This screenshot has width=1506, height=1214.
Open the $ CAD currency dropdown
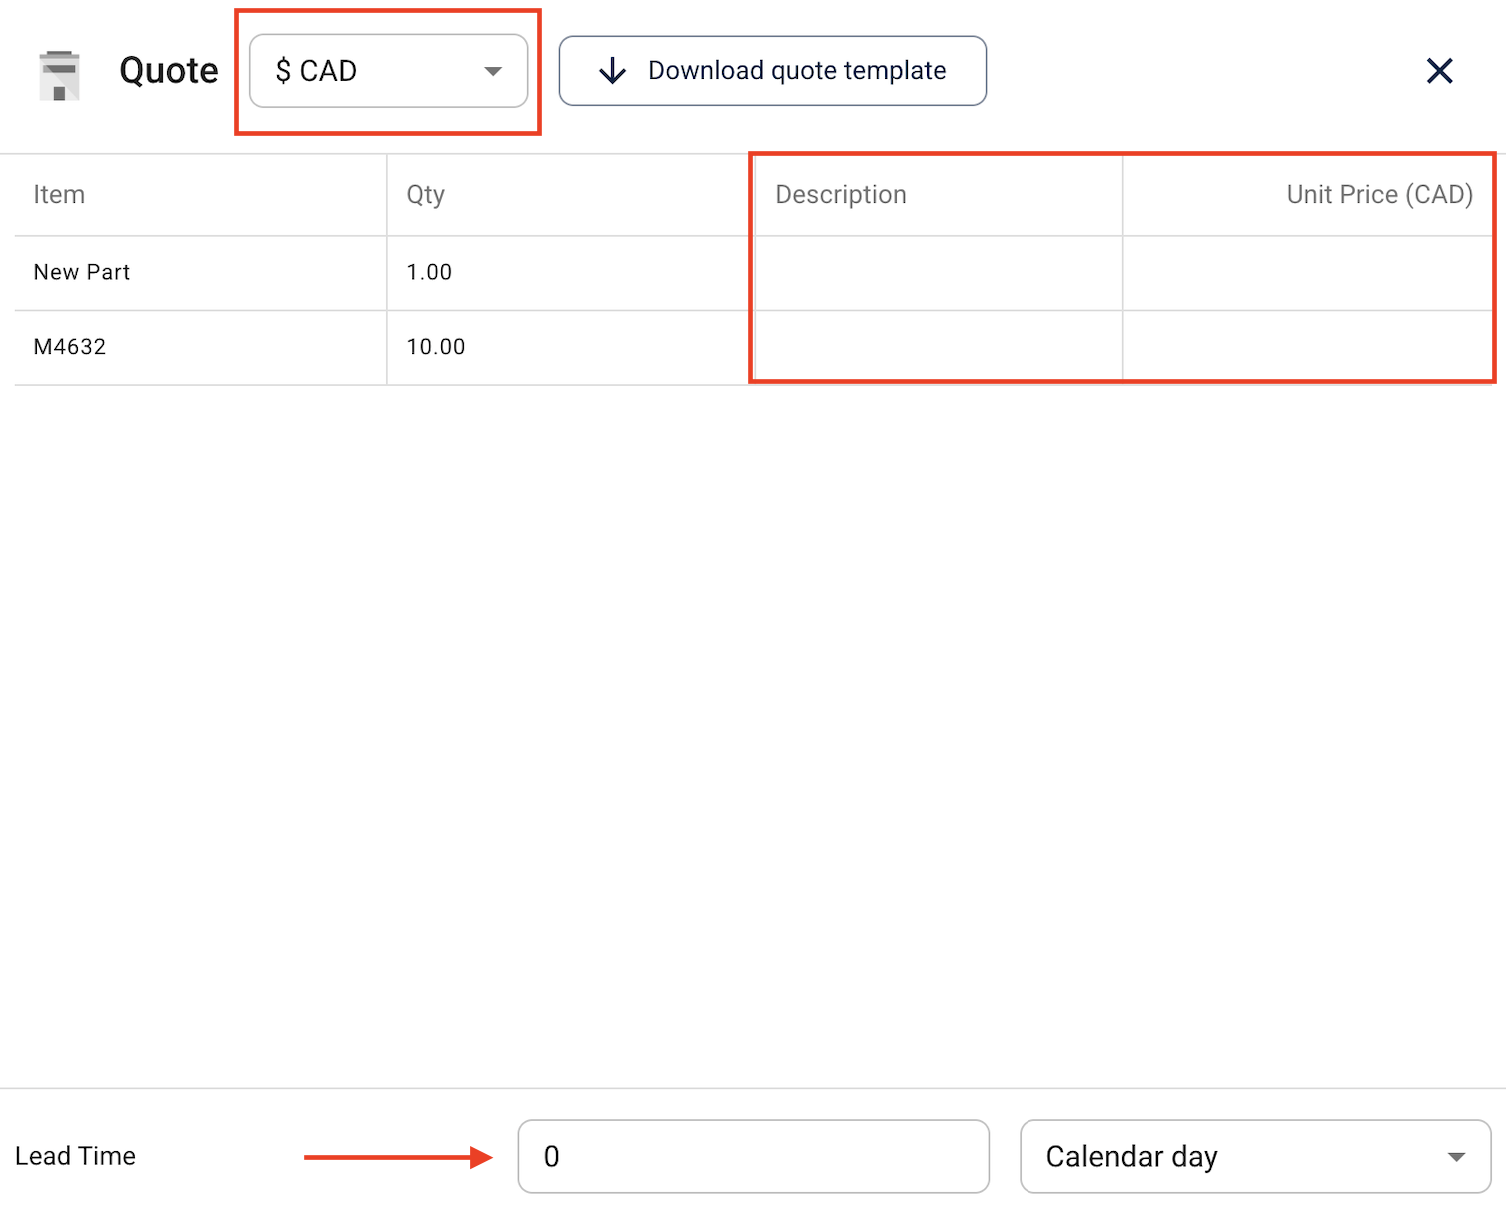[x=388, y=71]
